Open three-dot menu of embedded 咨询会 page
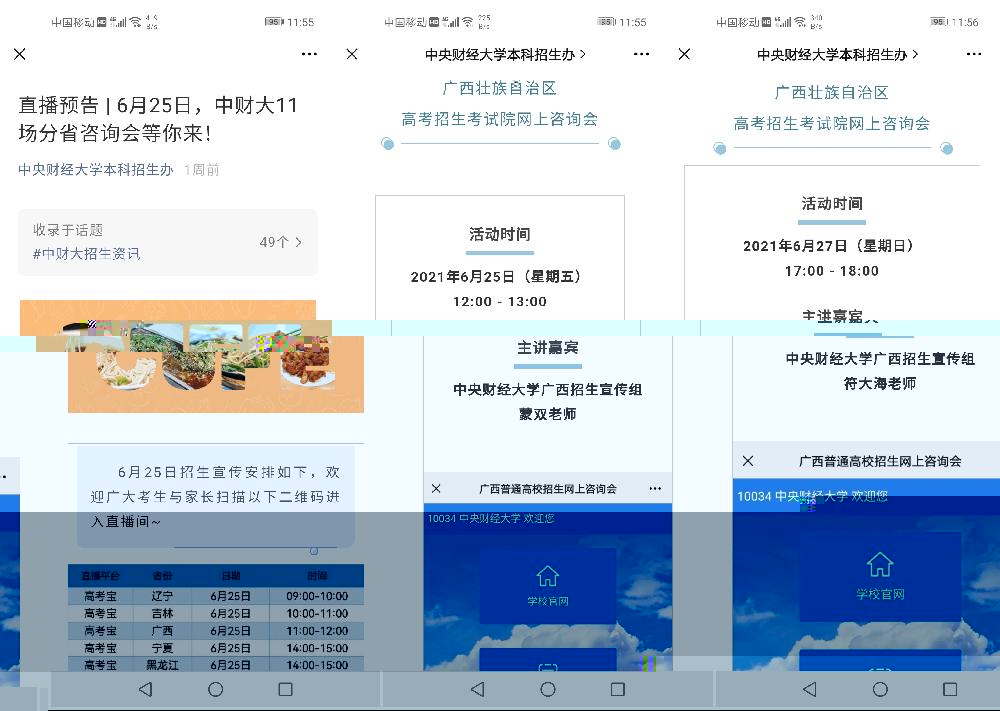This screenshot has width=1000, height=711. tap(654, 489)
